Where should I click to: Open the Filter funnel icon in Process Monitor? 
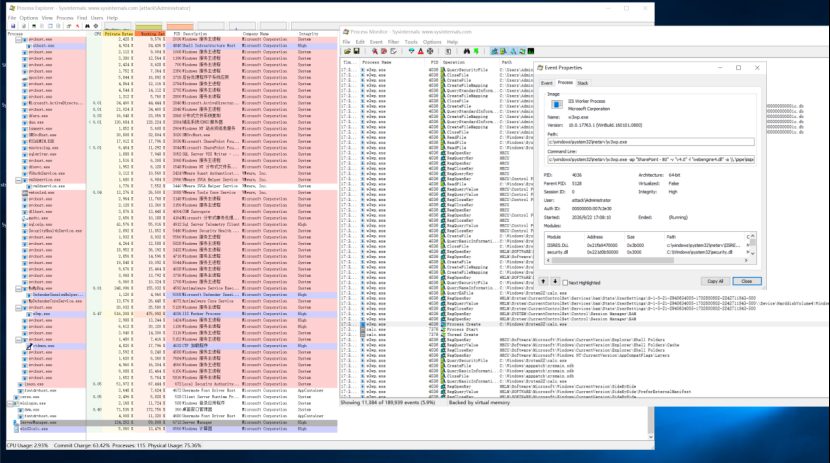pyautogui.click(x=411, y=51)
